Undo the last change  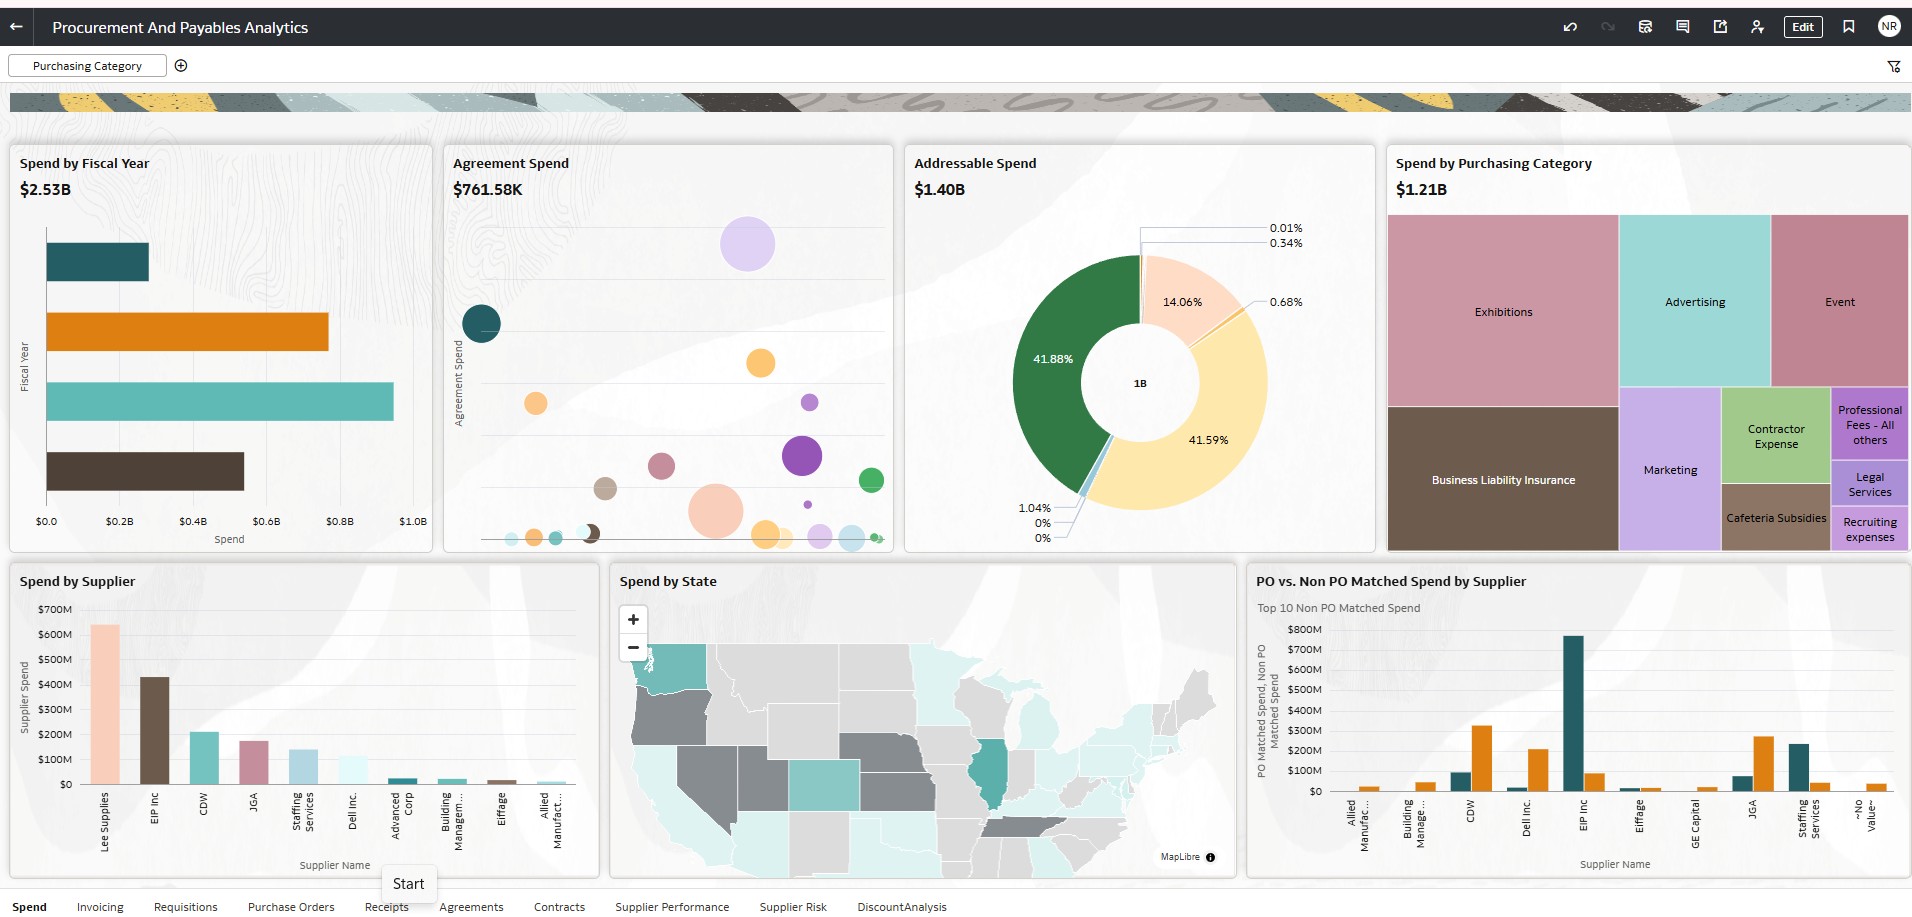click(1570, 27)
